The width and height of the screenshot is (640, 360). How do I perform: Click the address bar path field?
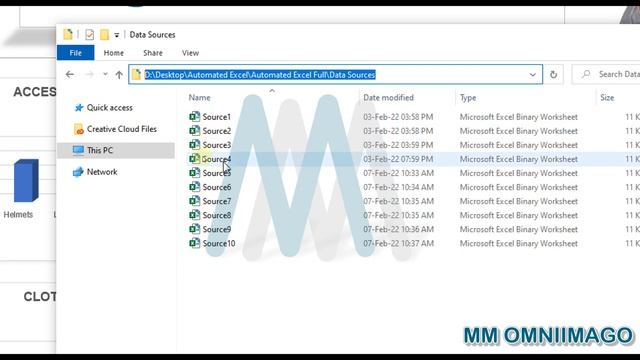(336, 74)
